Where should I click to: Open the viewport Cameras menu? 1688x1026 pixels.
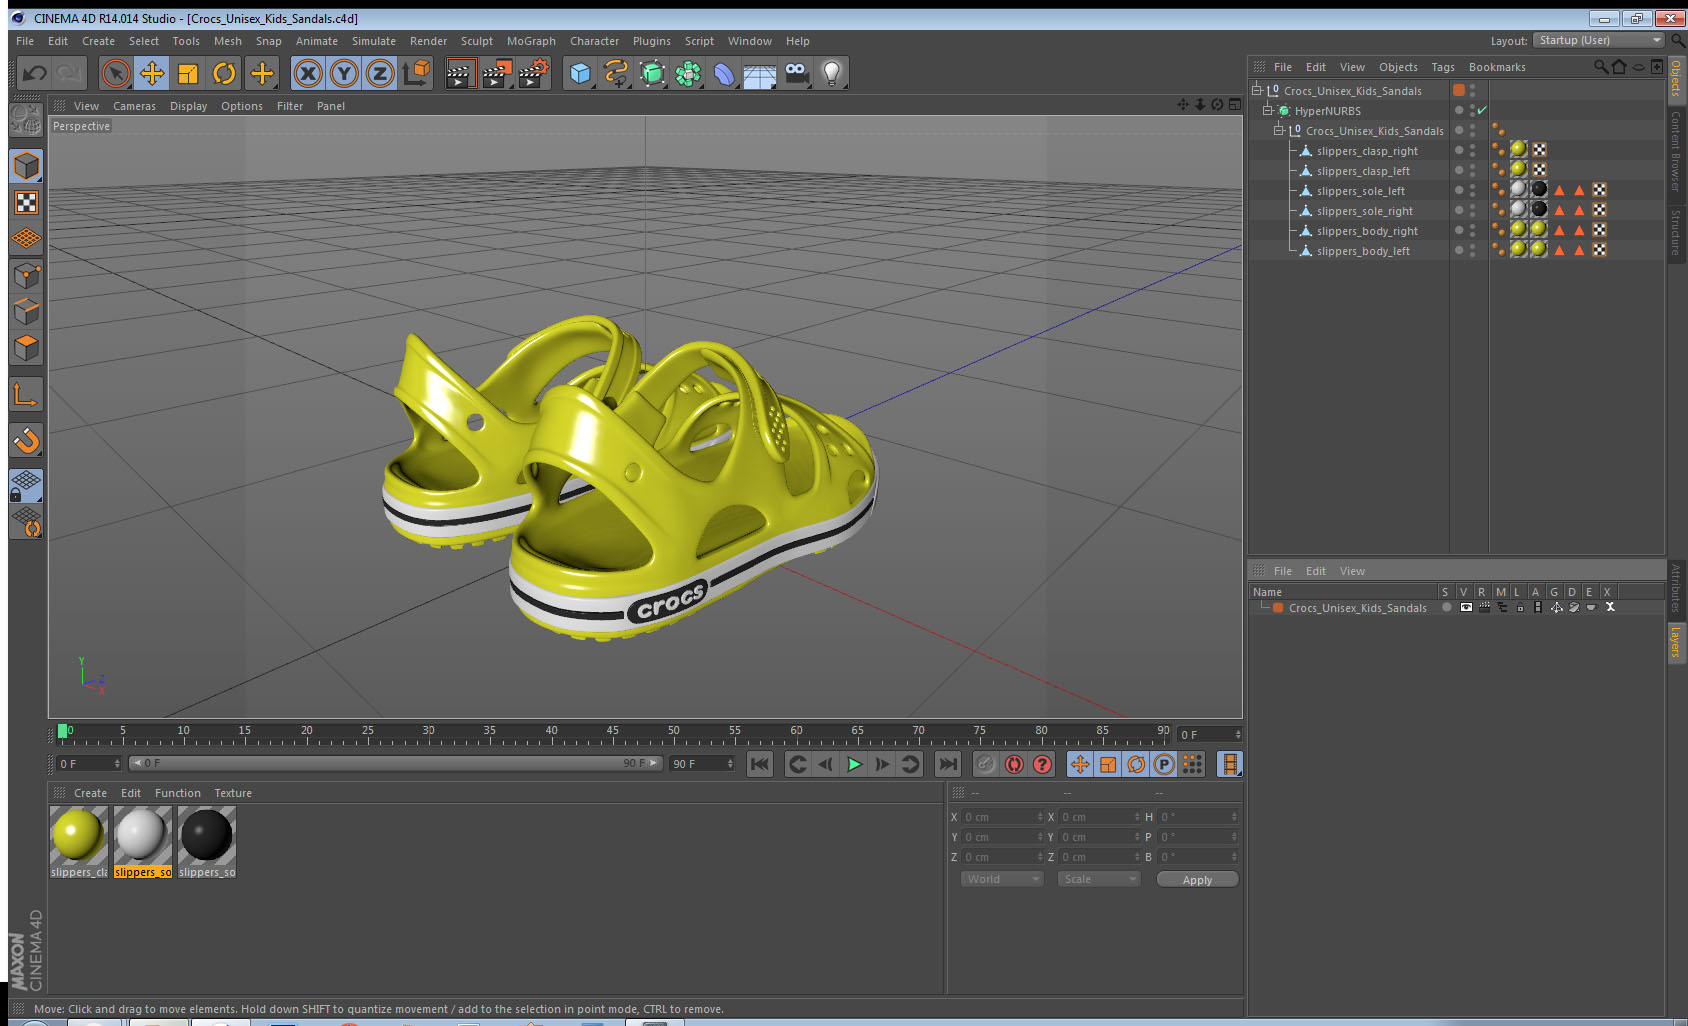134,106
